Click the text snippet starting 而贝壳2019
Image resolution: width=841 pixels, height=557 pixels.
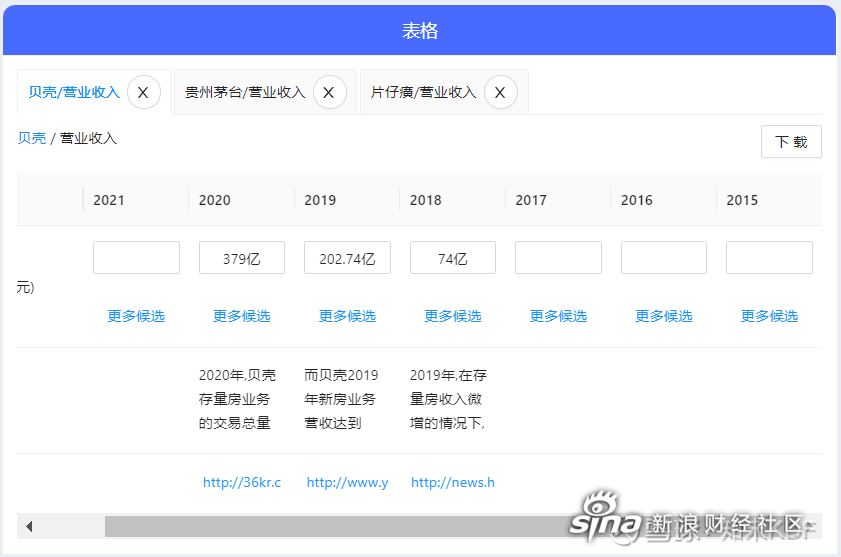(342, 399)
